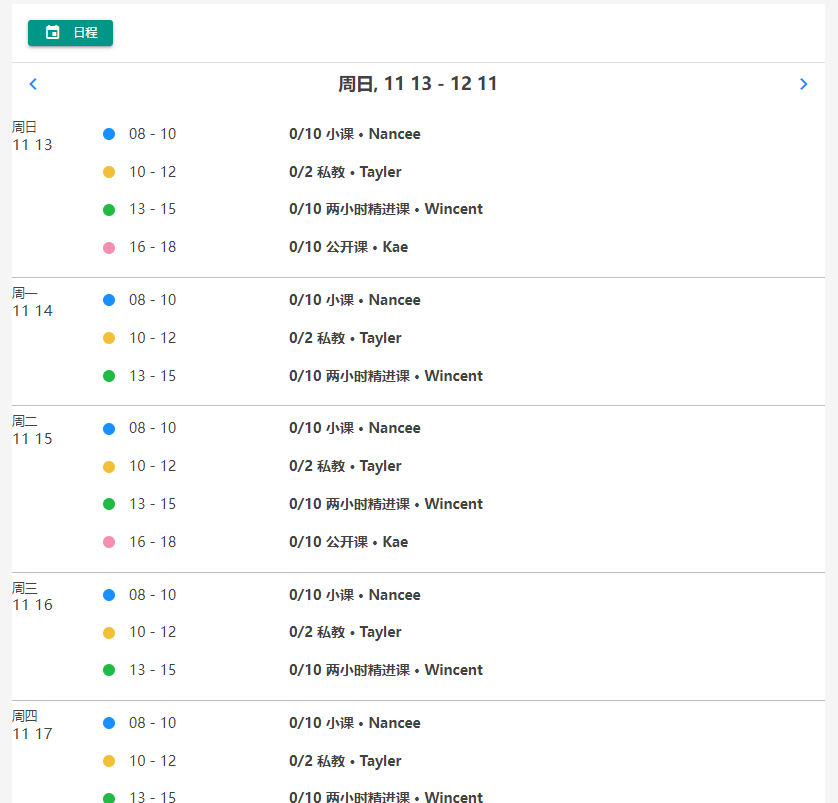
Task: Click yellow dot for 周四 10 - 12 session
Action: tap(109, 761)
